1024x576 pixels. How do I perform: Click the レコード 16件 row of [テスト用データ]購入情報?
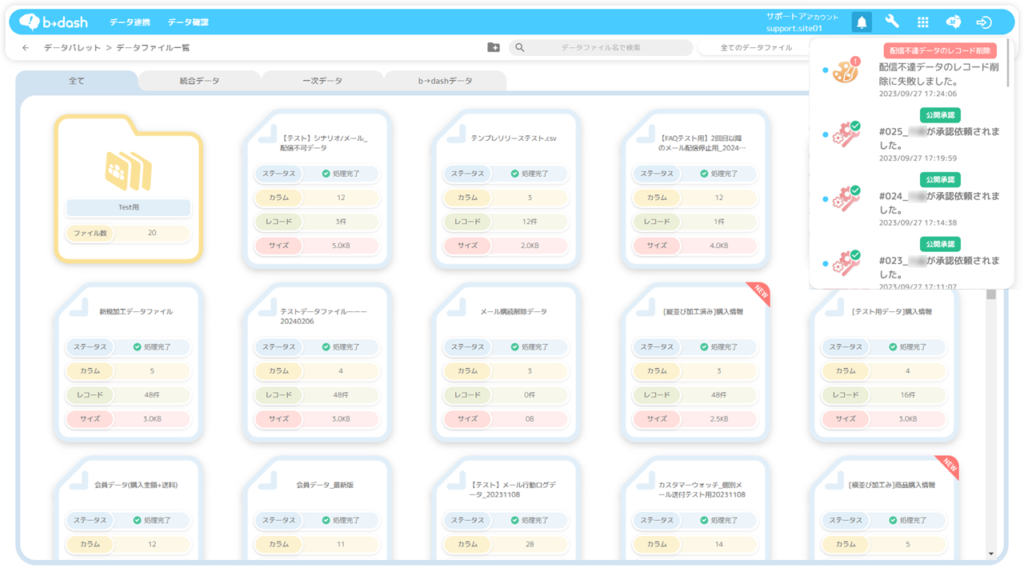coord(884,394)
